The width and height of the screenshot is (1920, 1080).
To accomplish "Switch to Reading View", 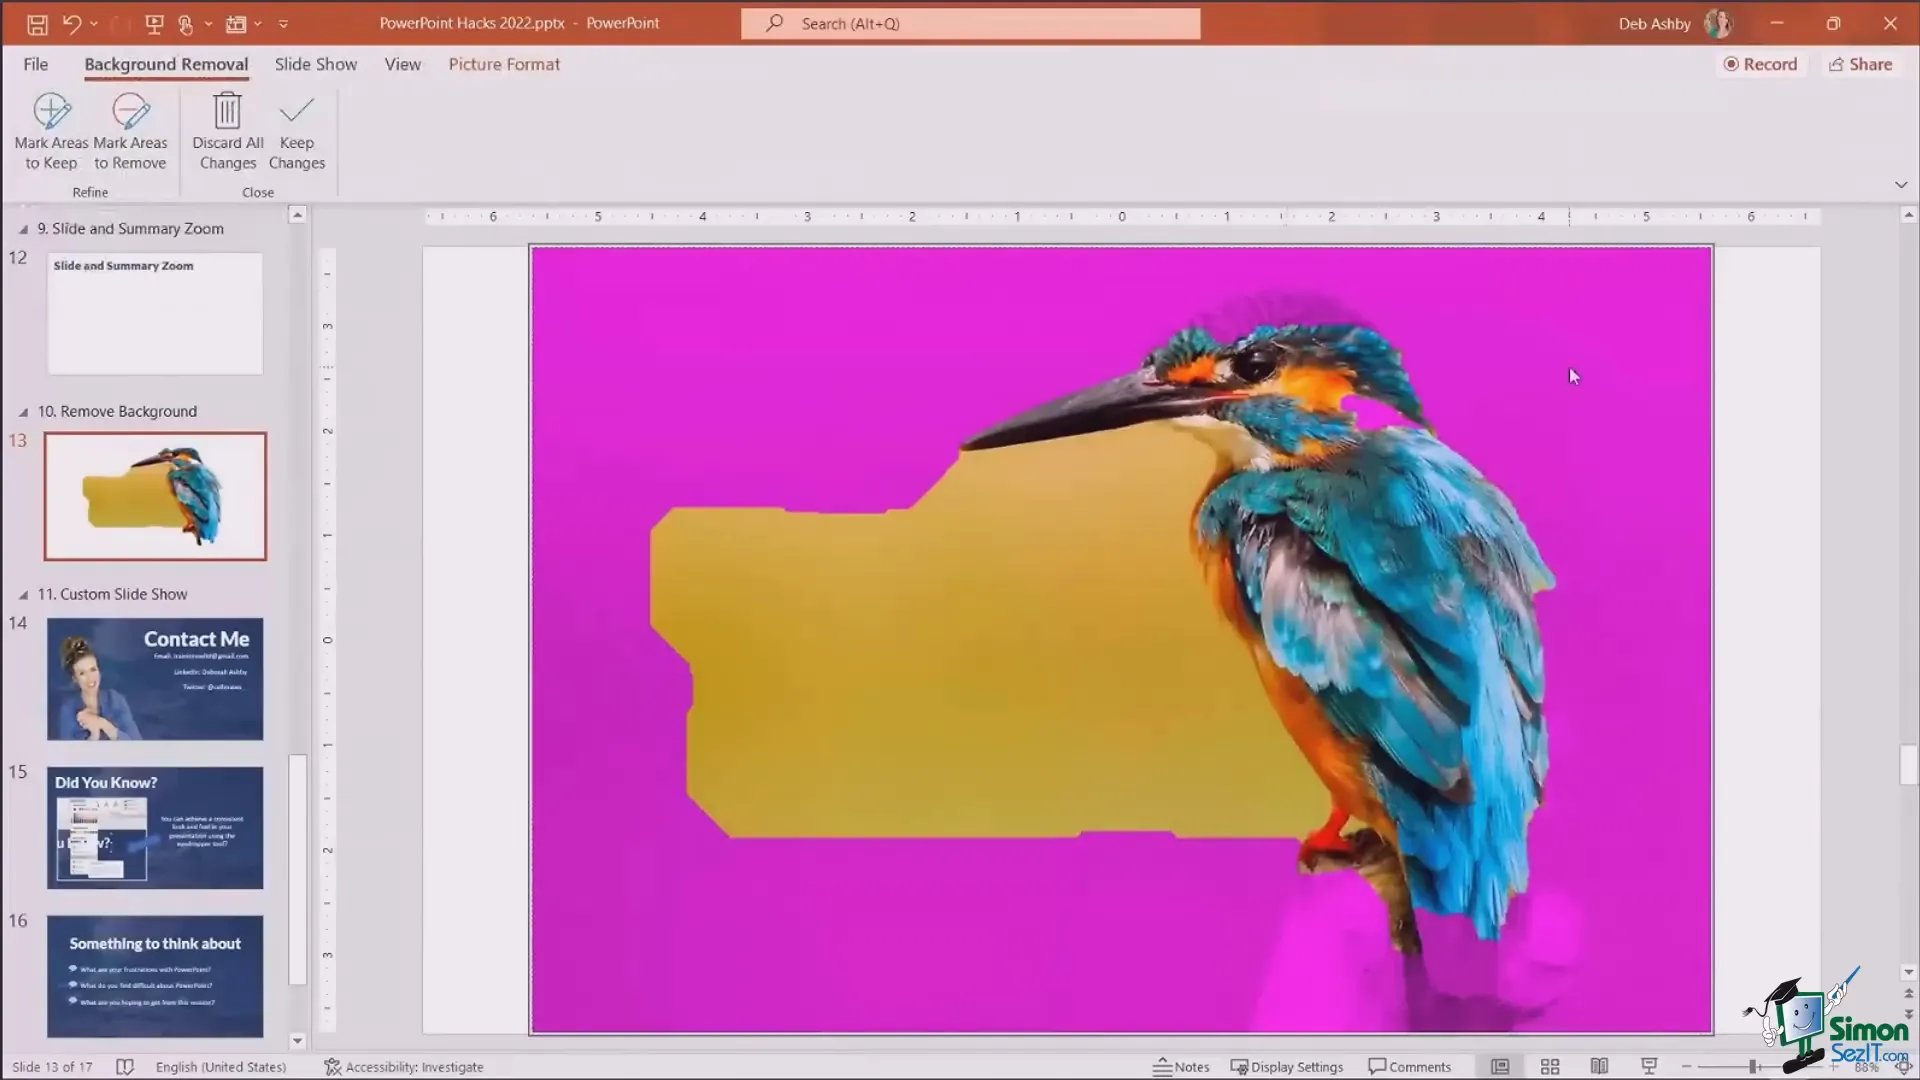I will [x=1599, y=1067].
